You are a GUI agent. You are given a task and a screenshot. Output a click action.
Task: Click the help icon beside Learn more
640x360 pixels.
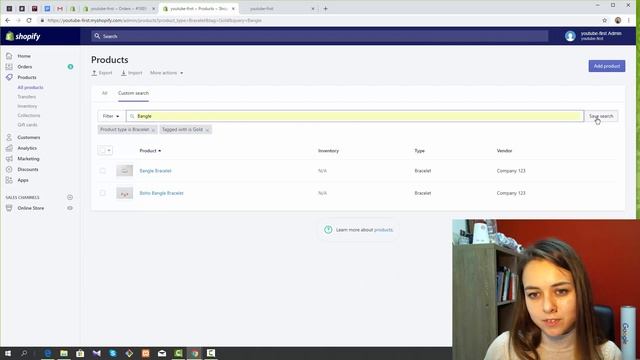(328, 230)
